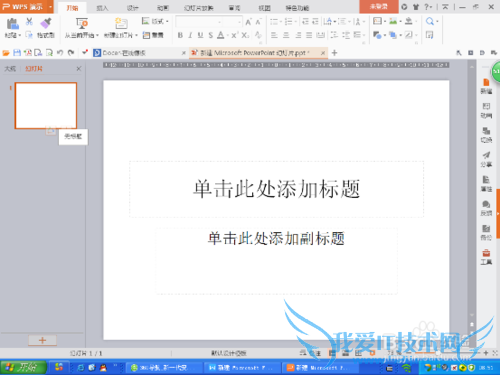The width and height of the screenshot is (500, 375).
Task: Select slide 1 thumbnail
Action: (46, 106)
